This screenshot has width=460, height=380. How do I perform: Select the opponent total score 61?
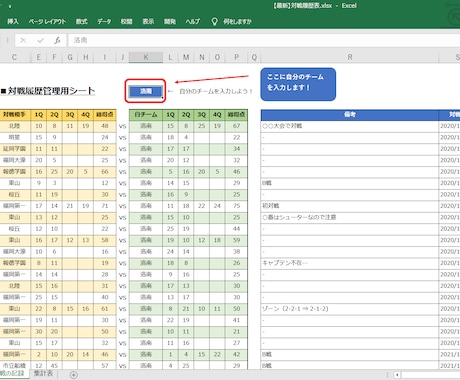tap(105, 309)
